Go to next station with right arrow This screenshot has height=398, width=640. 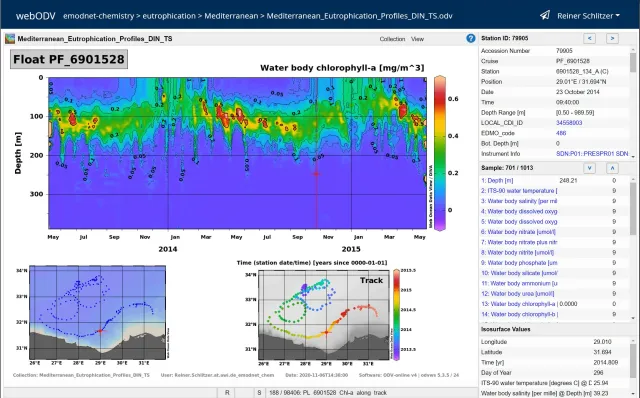coord(612,38)
